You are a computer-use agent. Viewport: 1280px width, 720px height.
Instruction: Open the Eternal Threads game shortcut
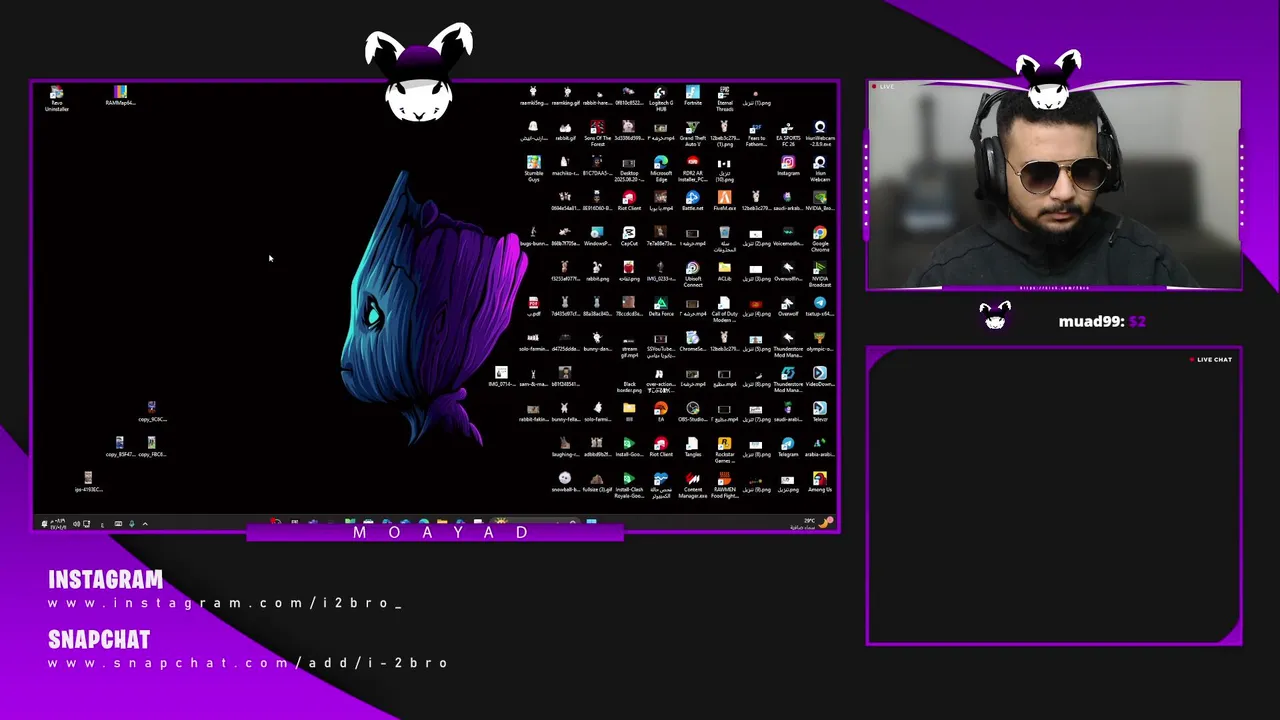click(x=724, y=98)
